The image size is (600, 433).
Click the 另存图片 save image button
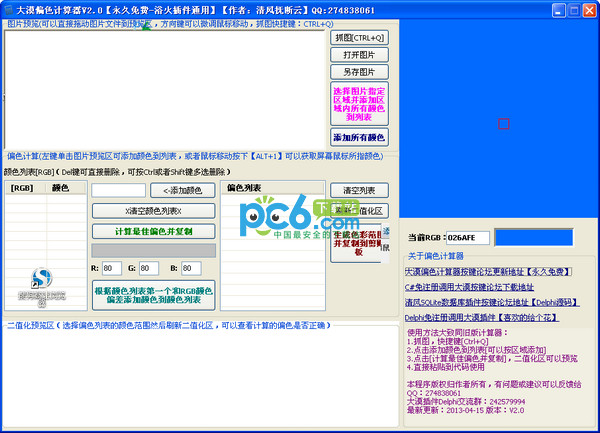tap(359, 72)
